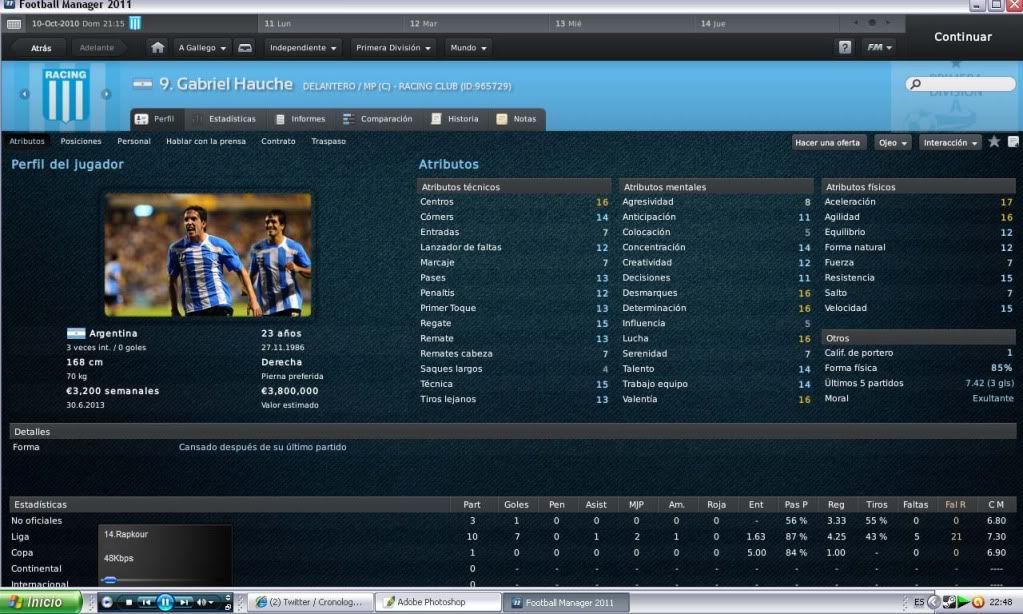The image size is (1023, 614).
Task: Click the Gabriel Hauche player photo
Action: point(208,255)
